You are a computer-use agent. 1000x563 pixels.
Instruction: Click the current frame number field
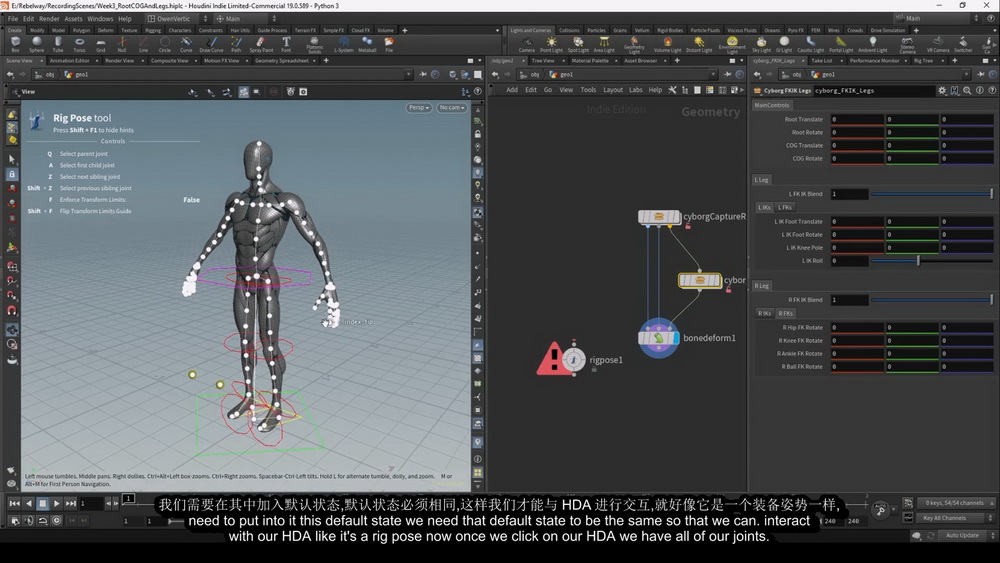[x=90, y=503]
